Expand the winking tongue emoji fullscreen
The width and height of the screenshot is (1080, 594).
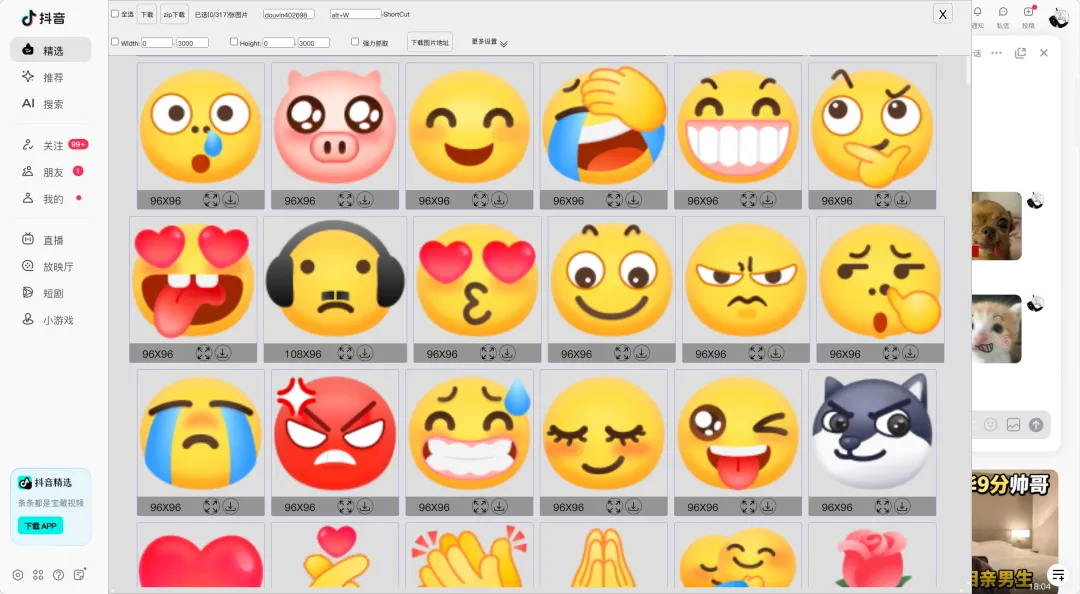click(x=748, y=506)
